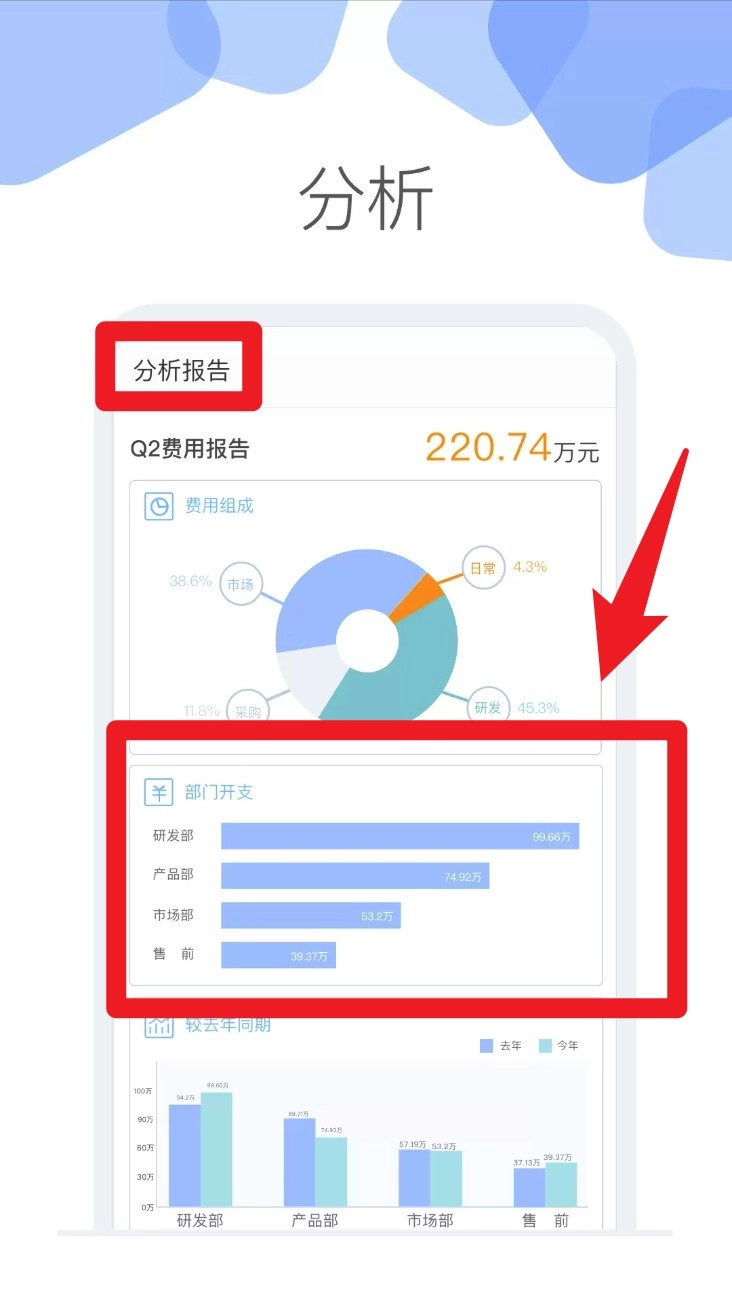Click the 220.74万元 total amount
This screenshot has height=1304, width=732.
coord(512,448)
